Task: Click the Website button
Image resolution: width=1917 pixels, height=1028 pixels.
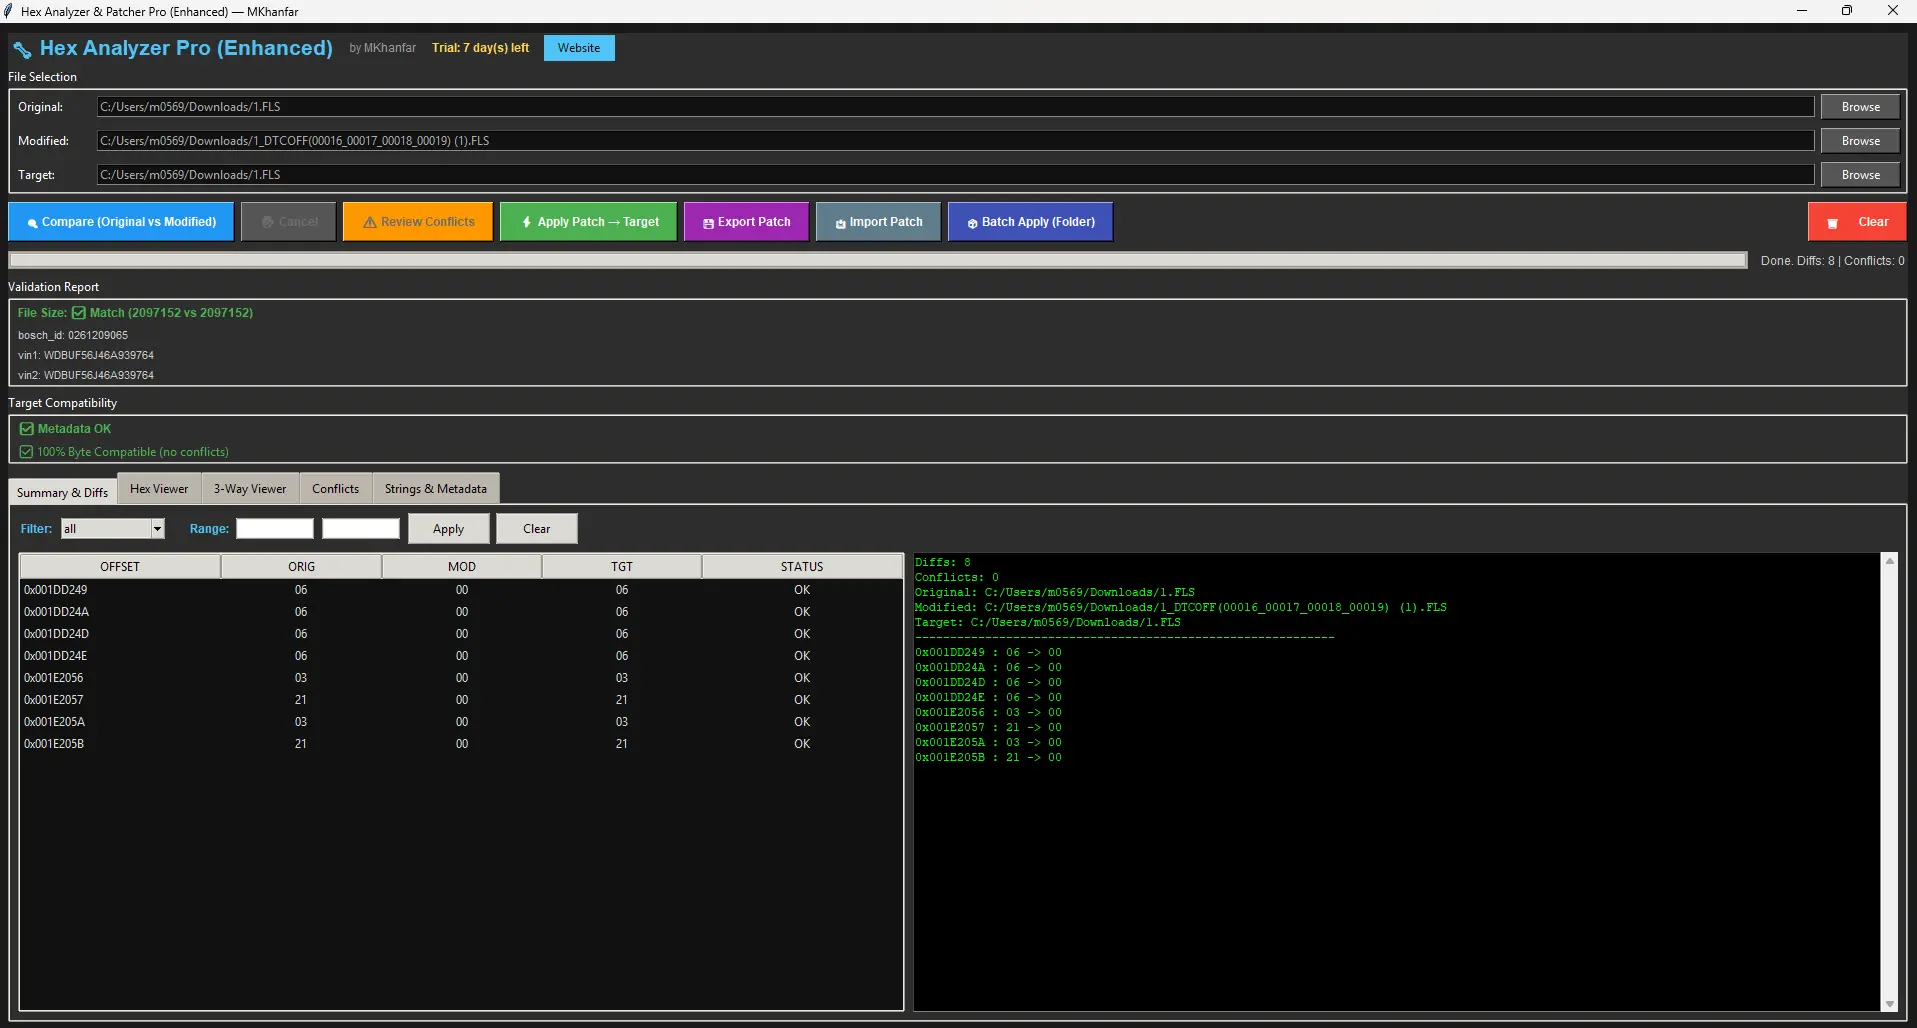Action: point(578,47)
